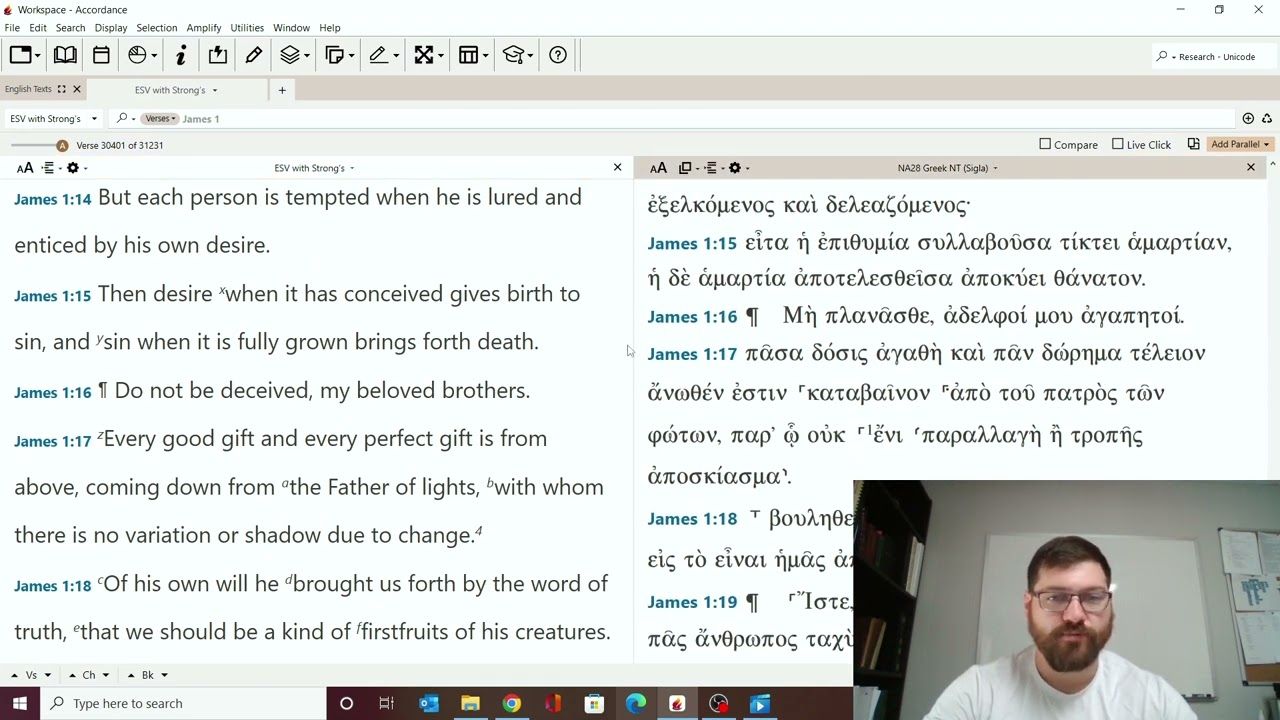
Task: Expand the English Texts zone fullscreen icon
Action: [x=61, y=89]
